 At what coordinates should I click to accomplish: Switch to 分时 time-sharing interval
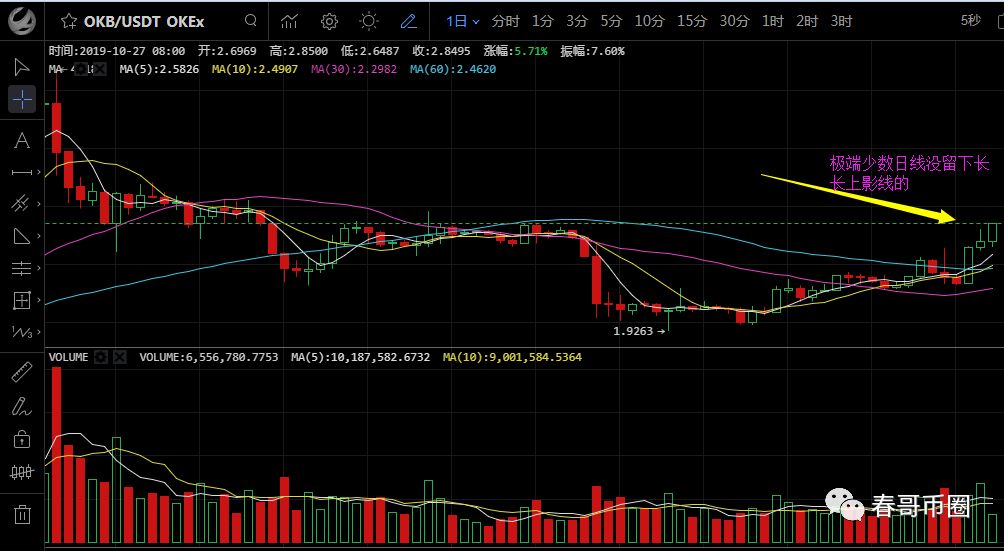point(505,21)
